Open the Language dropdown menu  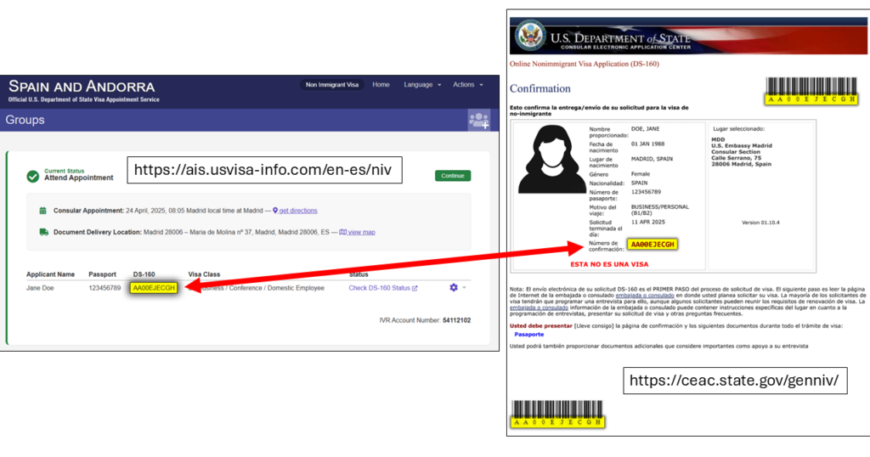422,85
